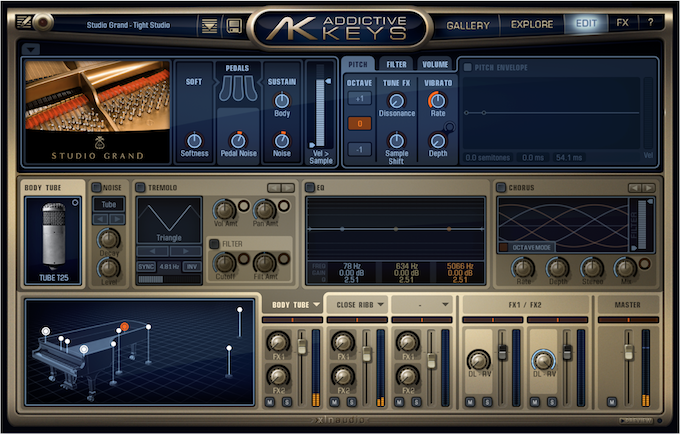Click the Master volume fader

pyautogui.click(x=628, y=352)
